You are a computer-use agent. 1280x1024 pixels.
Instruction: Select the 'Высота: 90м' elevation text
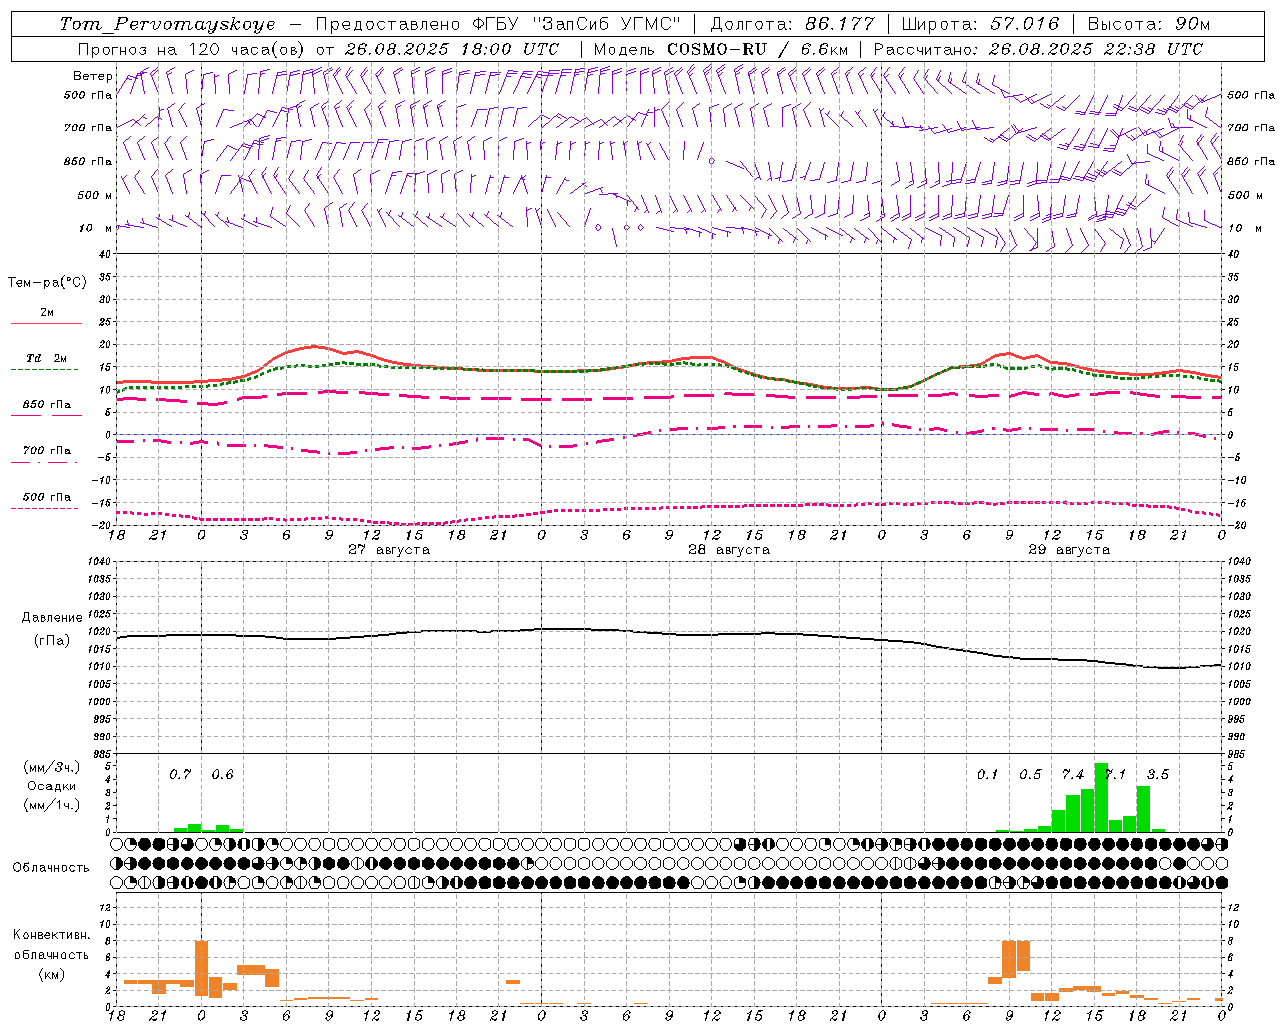pyautogui.click(x=1149, y=24)
